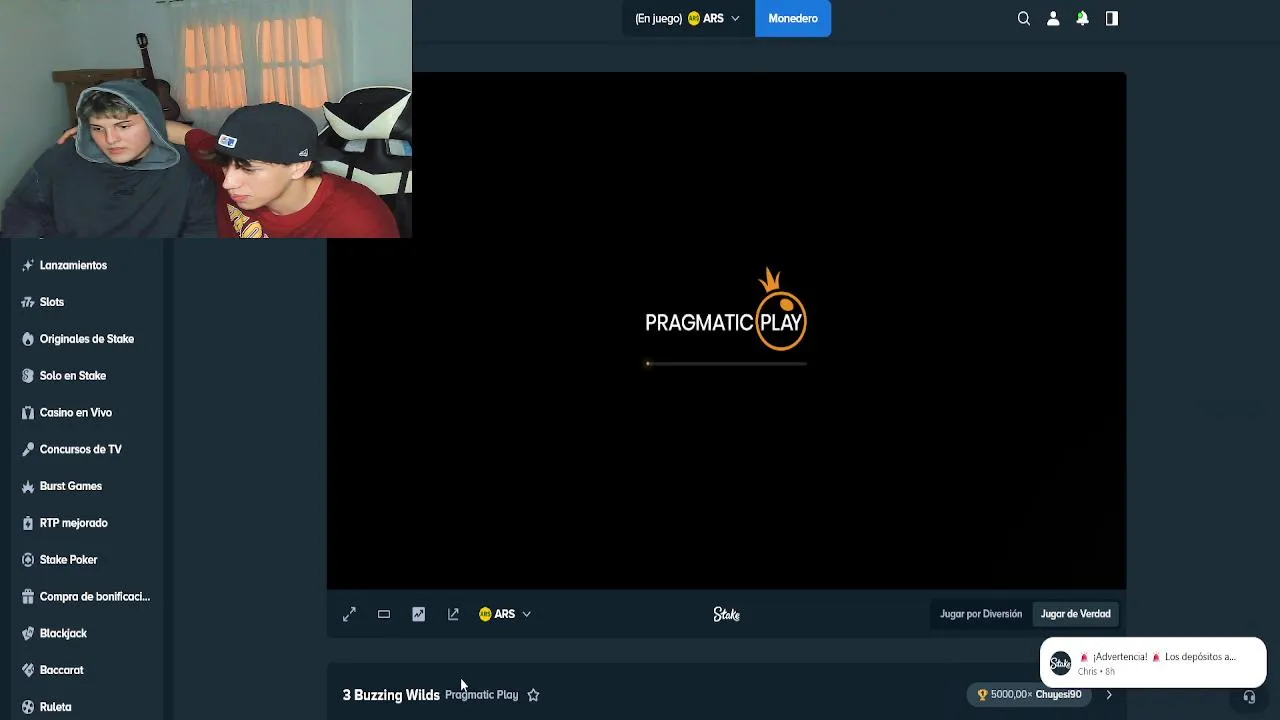Click the Originales de Stake flame icon

[28, 339]
